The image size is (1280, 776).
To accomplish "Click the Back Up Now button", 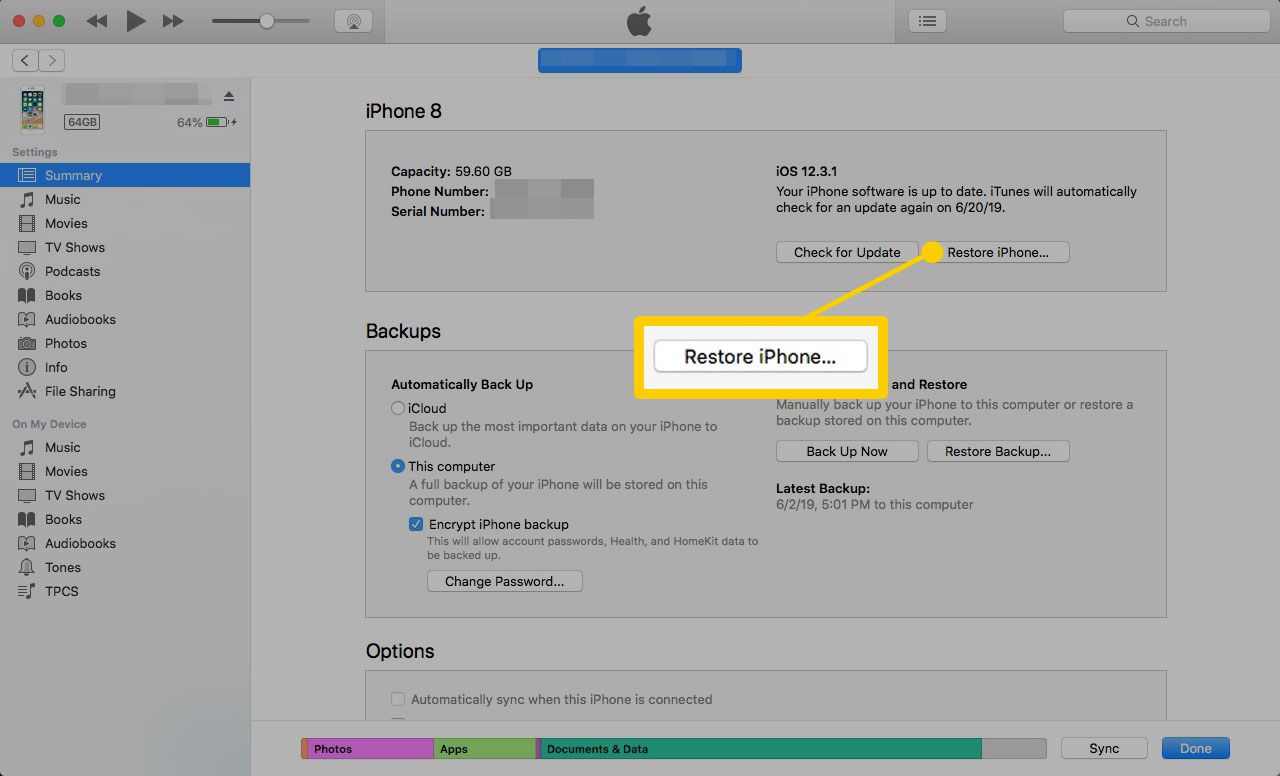I will pos(847,451).
